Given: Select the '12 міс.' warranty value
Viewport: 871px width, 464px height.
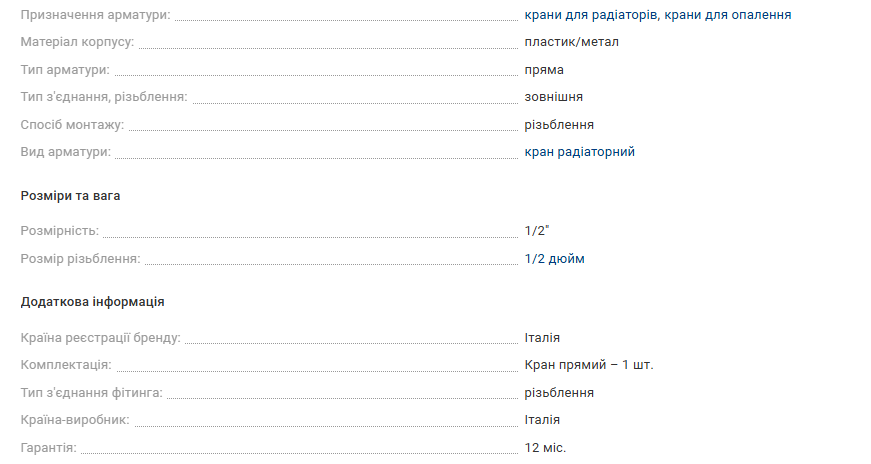Looking at the screenshot, I should pos(545,448).
